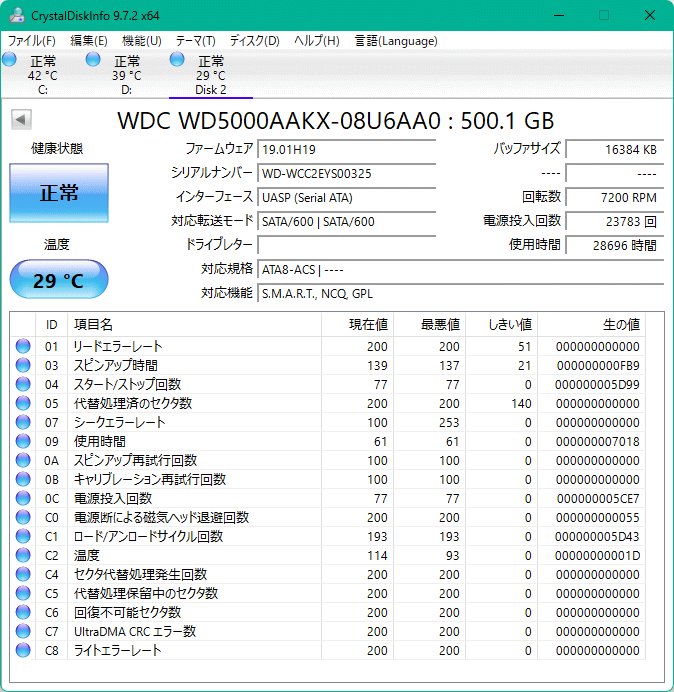Click the 対応規格 field ATA8-ACS
Screen dimensions: 674x692
461,269
